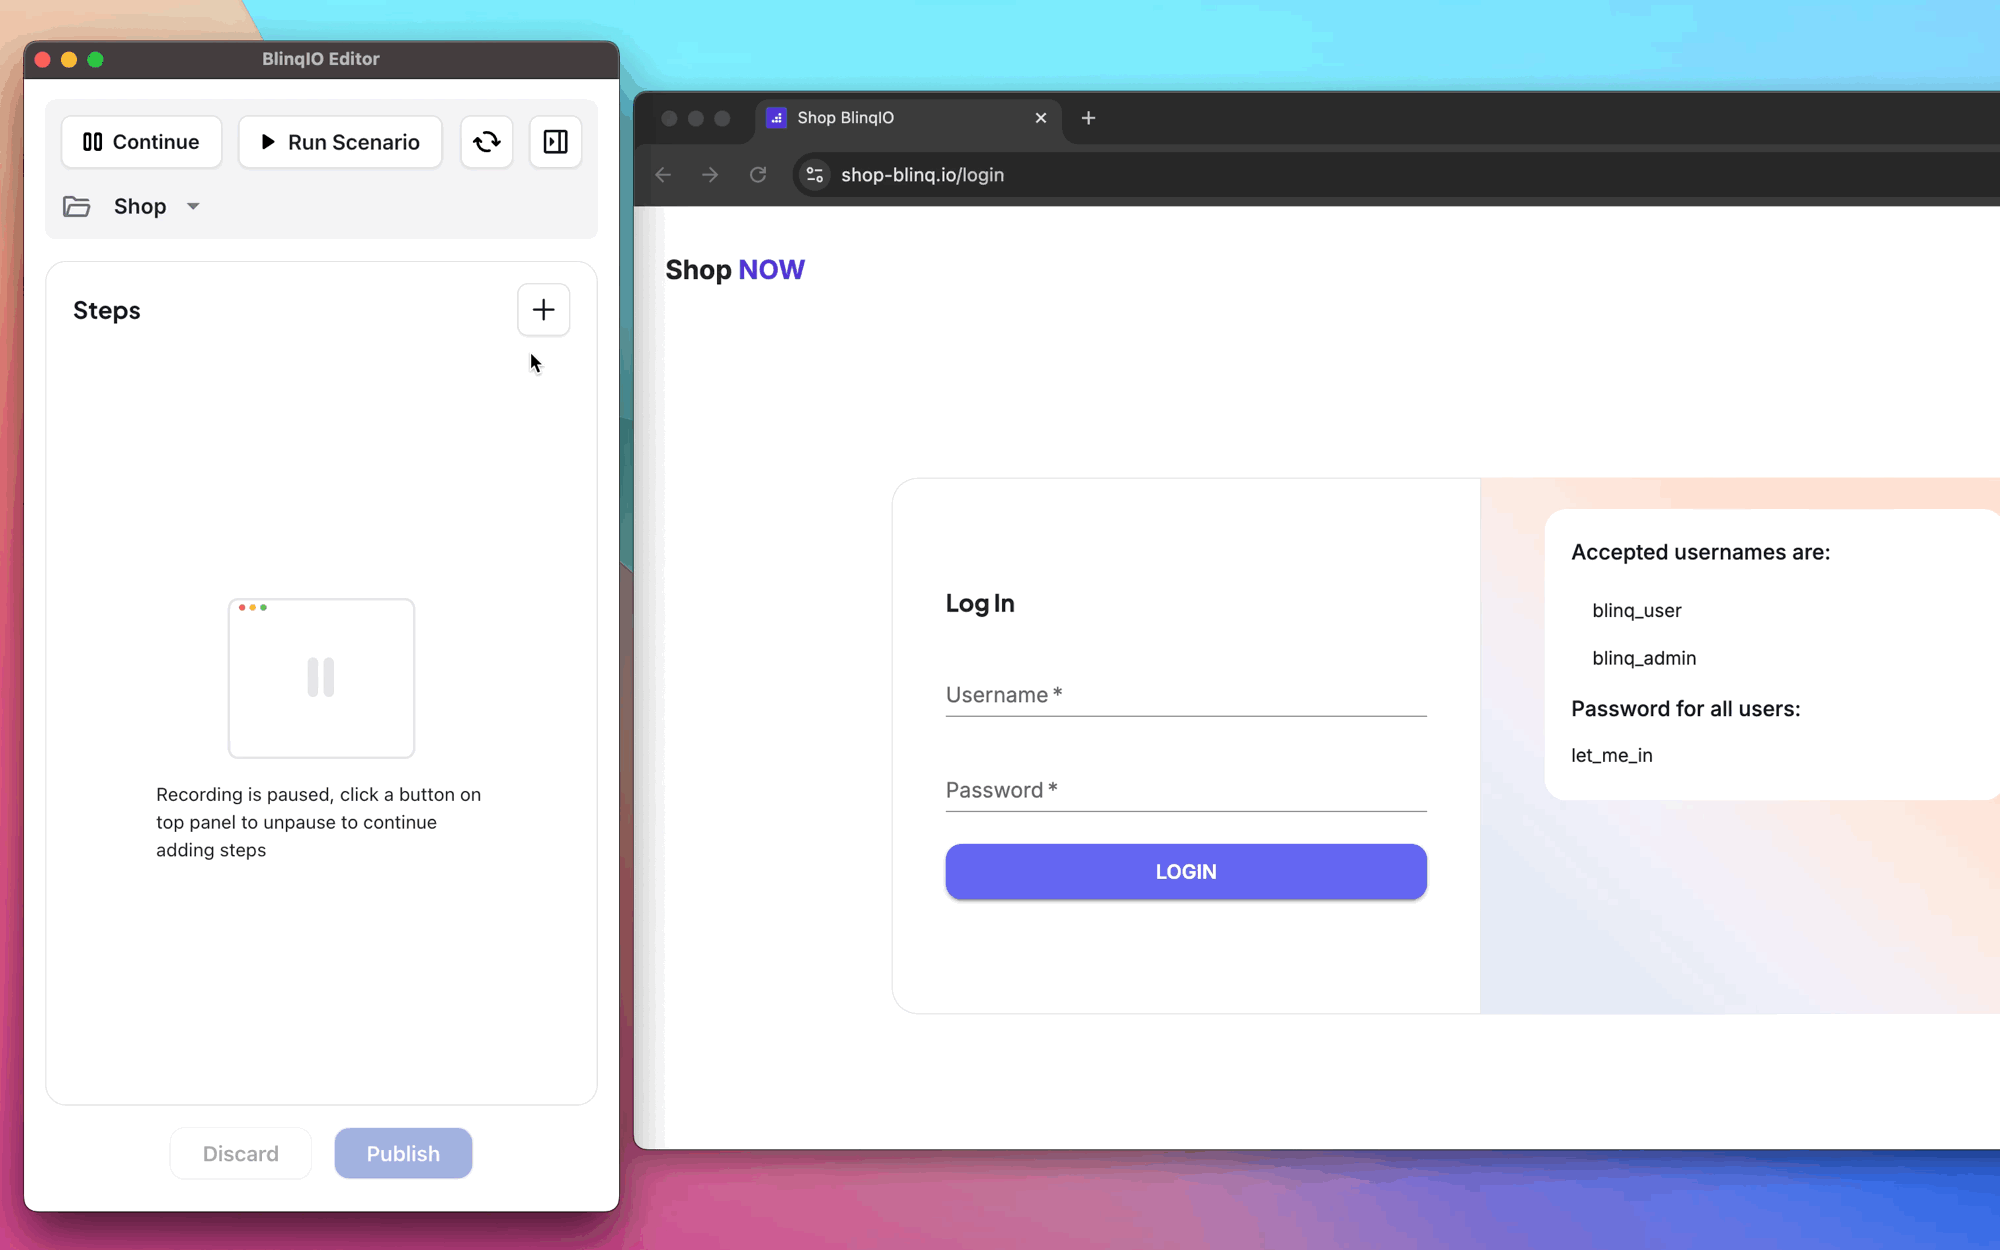Viewport: 2000px width, 1250px height.
Task: Click the paused recording thumbnail
Action: 320,677
